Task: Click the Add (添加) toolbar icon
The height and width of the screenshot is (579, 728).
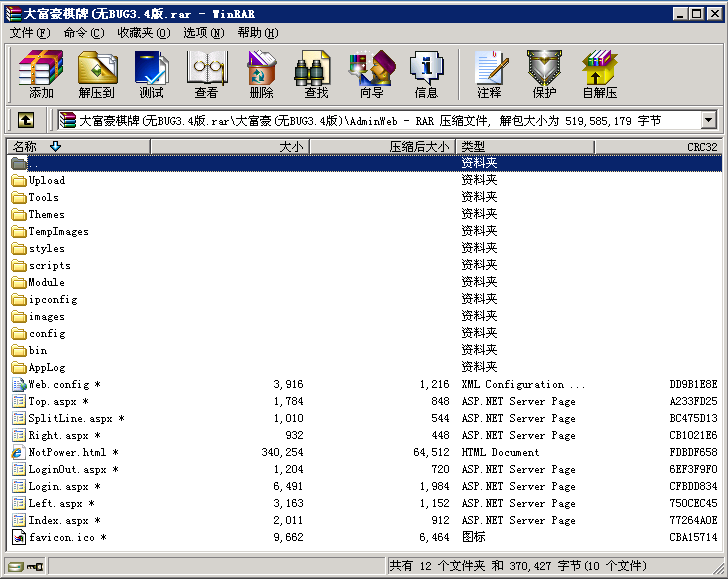Action: (41, 75)
